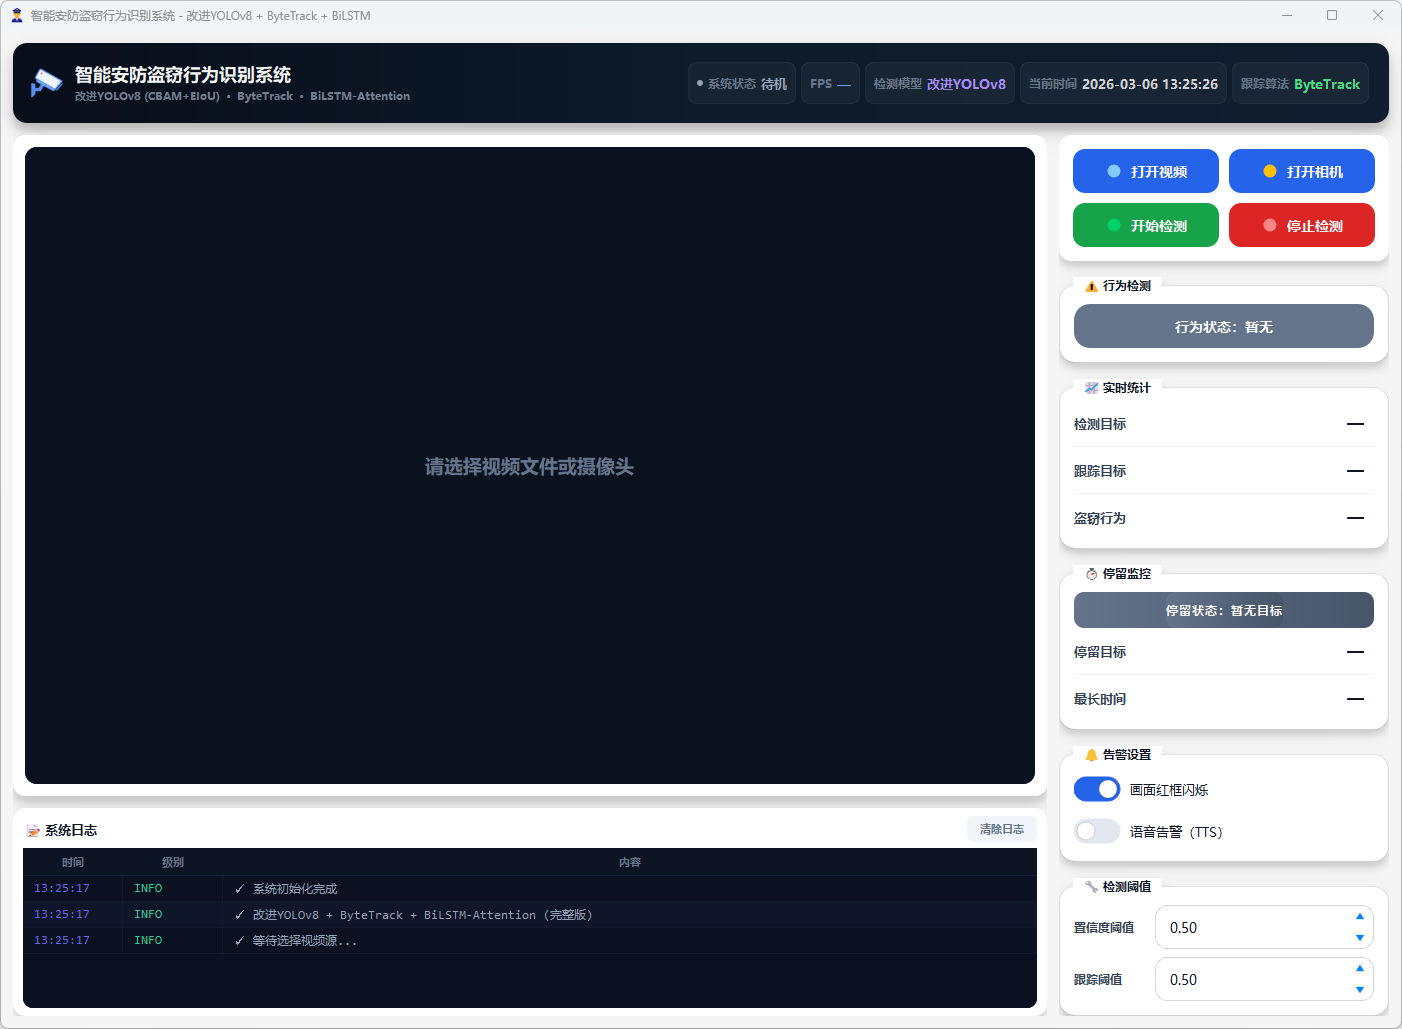Decrease 置信度阈值 with down arrow
The height and width of the screenshot is (1029, 1402).
point(1359,938)
